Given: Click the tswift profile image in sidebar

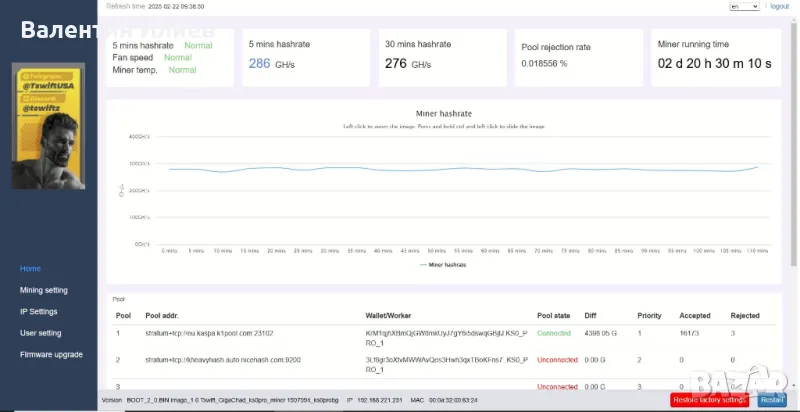Looking at the screenshot, I should tap(48, 126).
